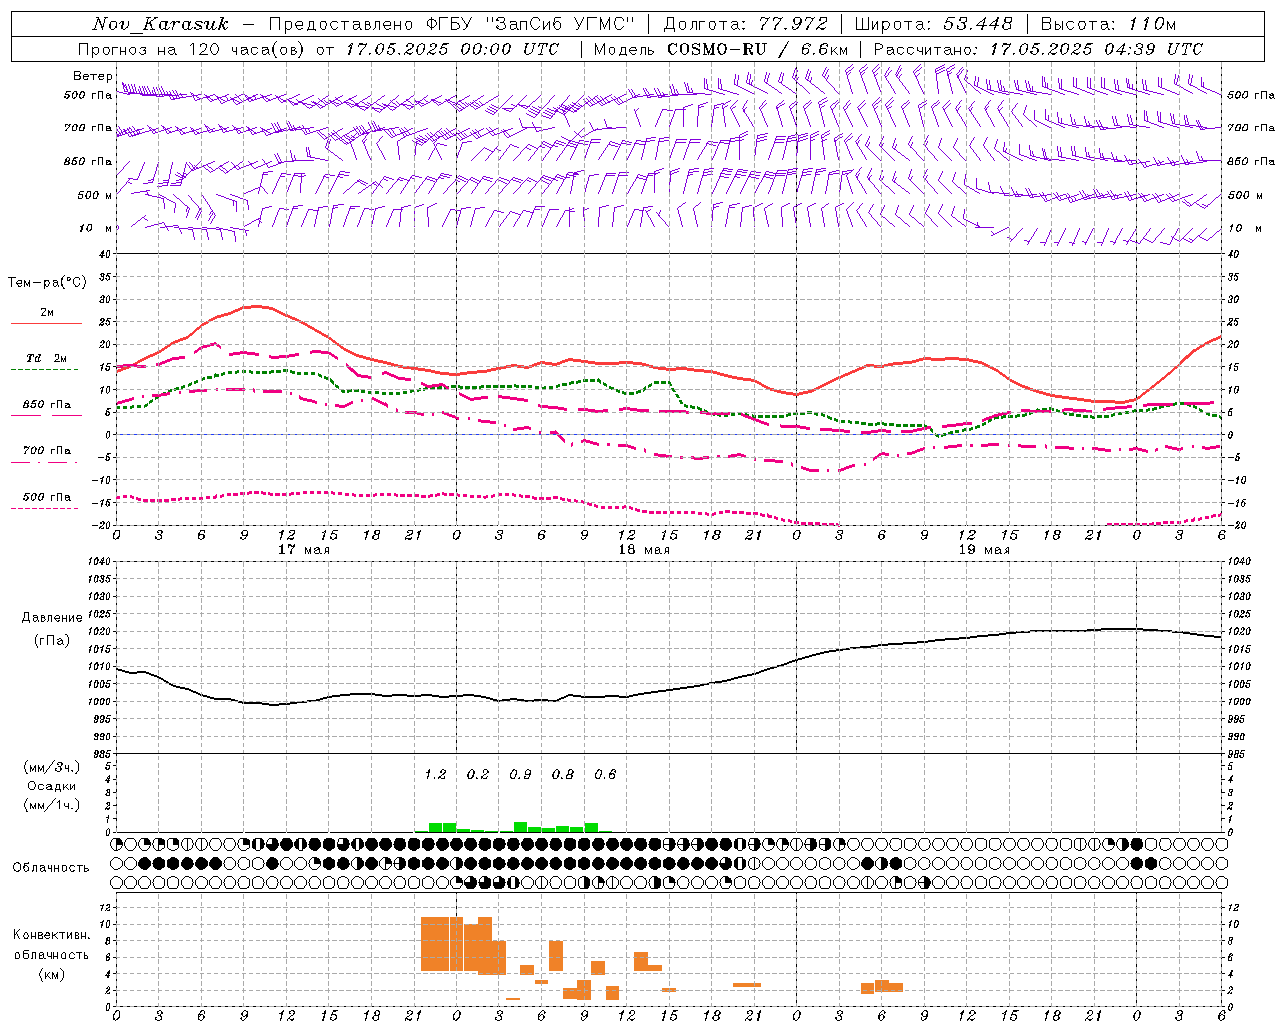Select the Конвективн. convective label text
This screenshot has height=1024, width=1280.
point(51,935)
